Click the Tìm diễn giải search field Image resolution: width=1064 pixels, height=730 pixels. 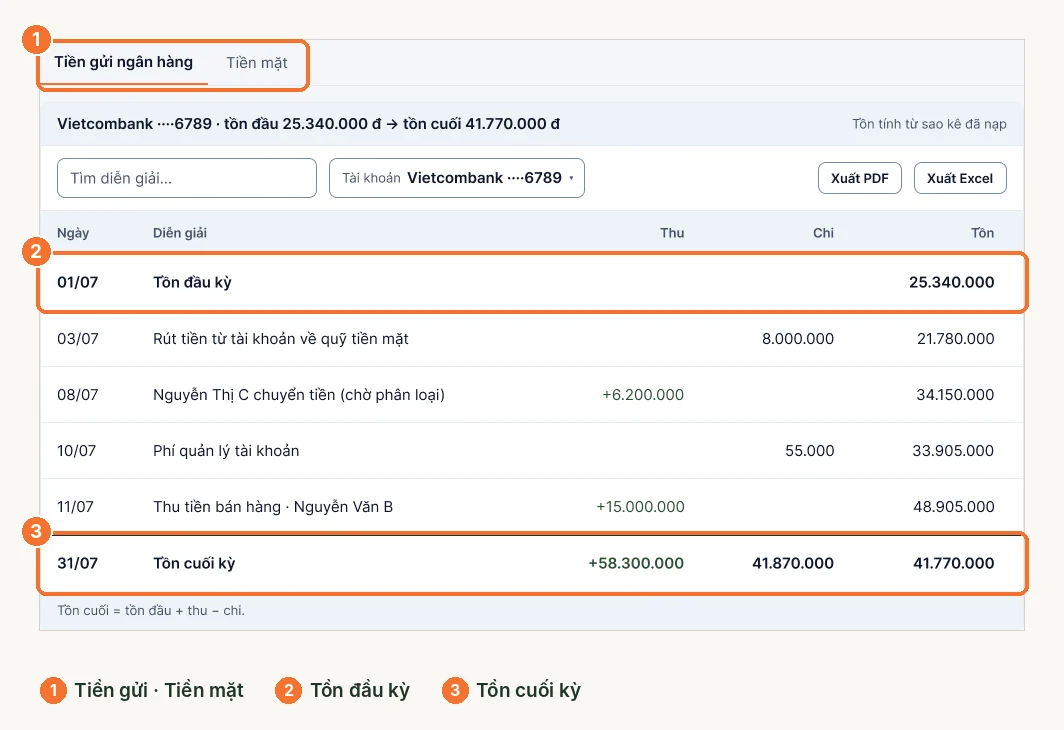coord(187,178)
